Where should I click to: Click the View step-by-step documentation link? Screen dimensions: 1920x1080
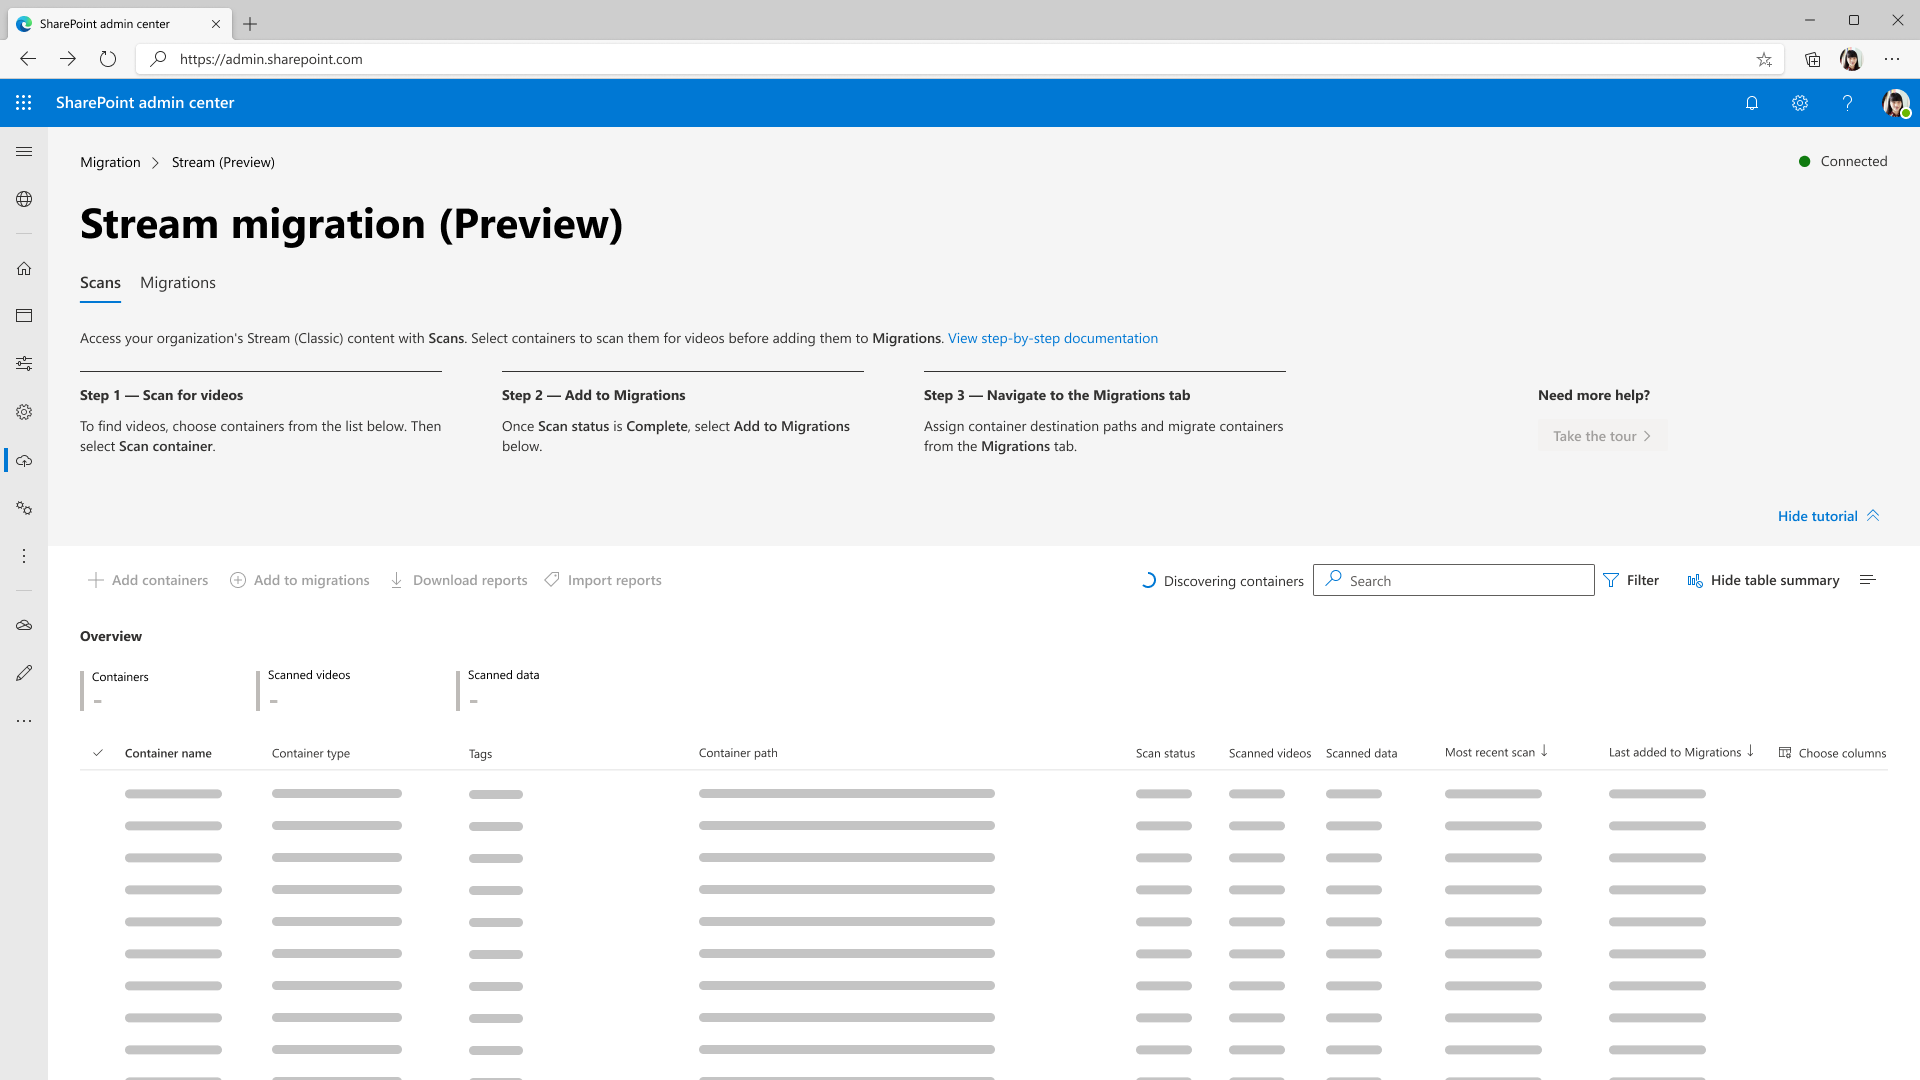(1052, 338)
